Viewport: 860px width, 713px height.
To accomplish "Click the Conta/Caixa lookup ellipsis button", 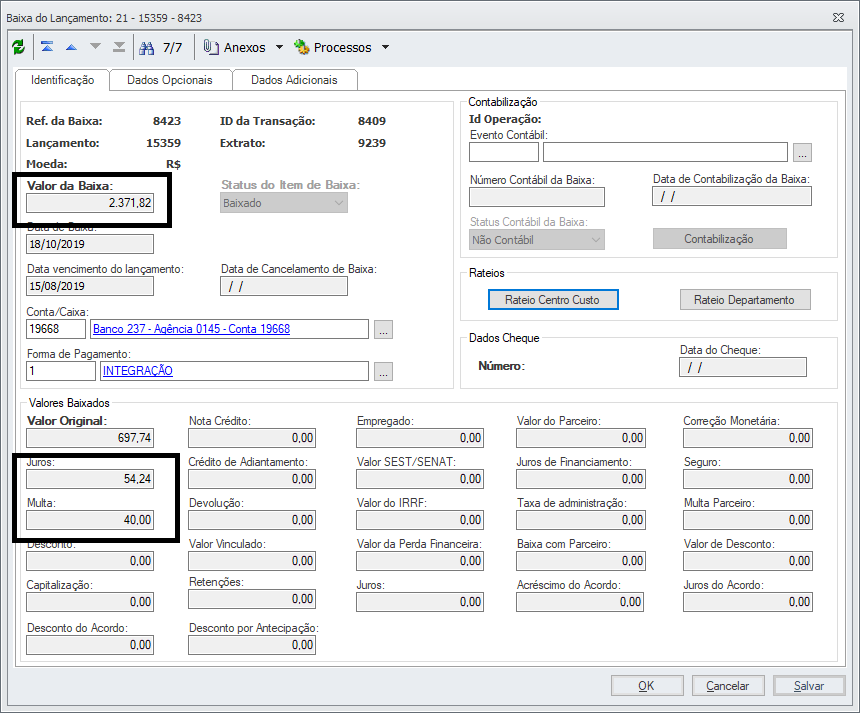I will coord(383,330).
